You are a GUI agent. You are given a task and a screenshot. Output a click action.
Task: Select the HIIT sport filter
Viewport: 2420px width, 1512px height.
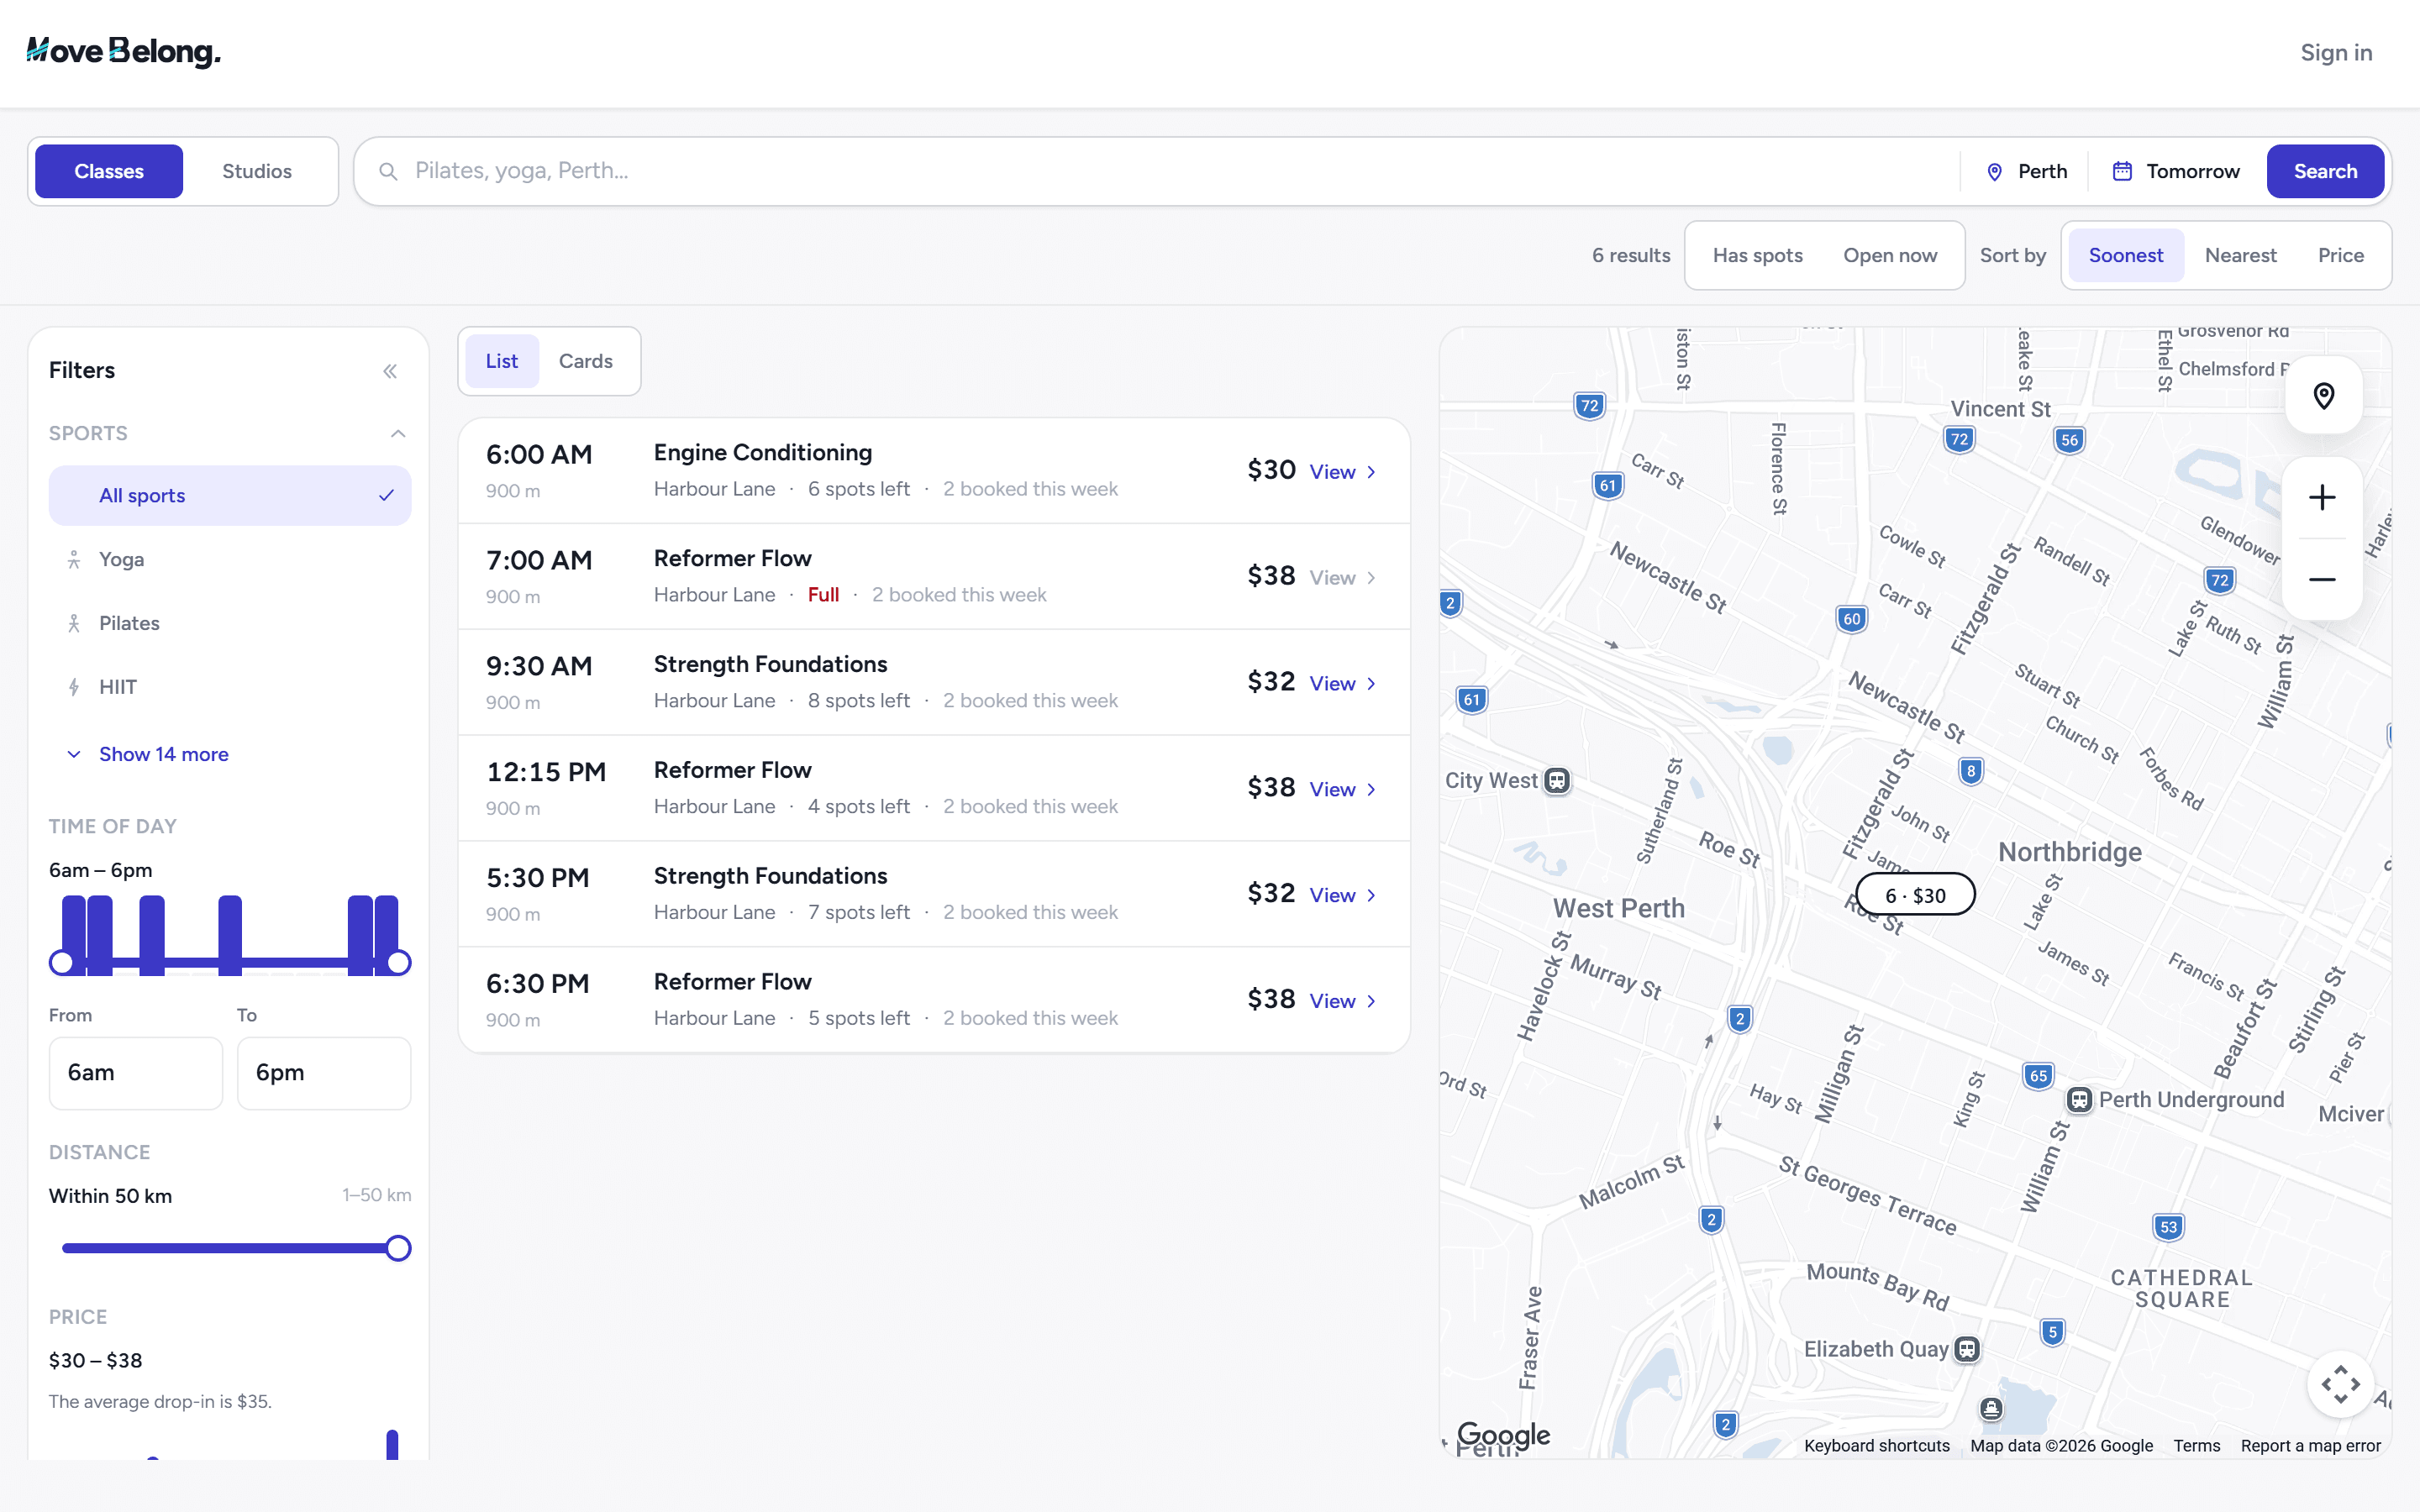[x=230, y=687]
